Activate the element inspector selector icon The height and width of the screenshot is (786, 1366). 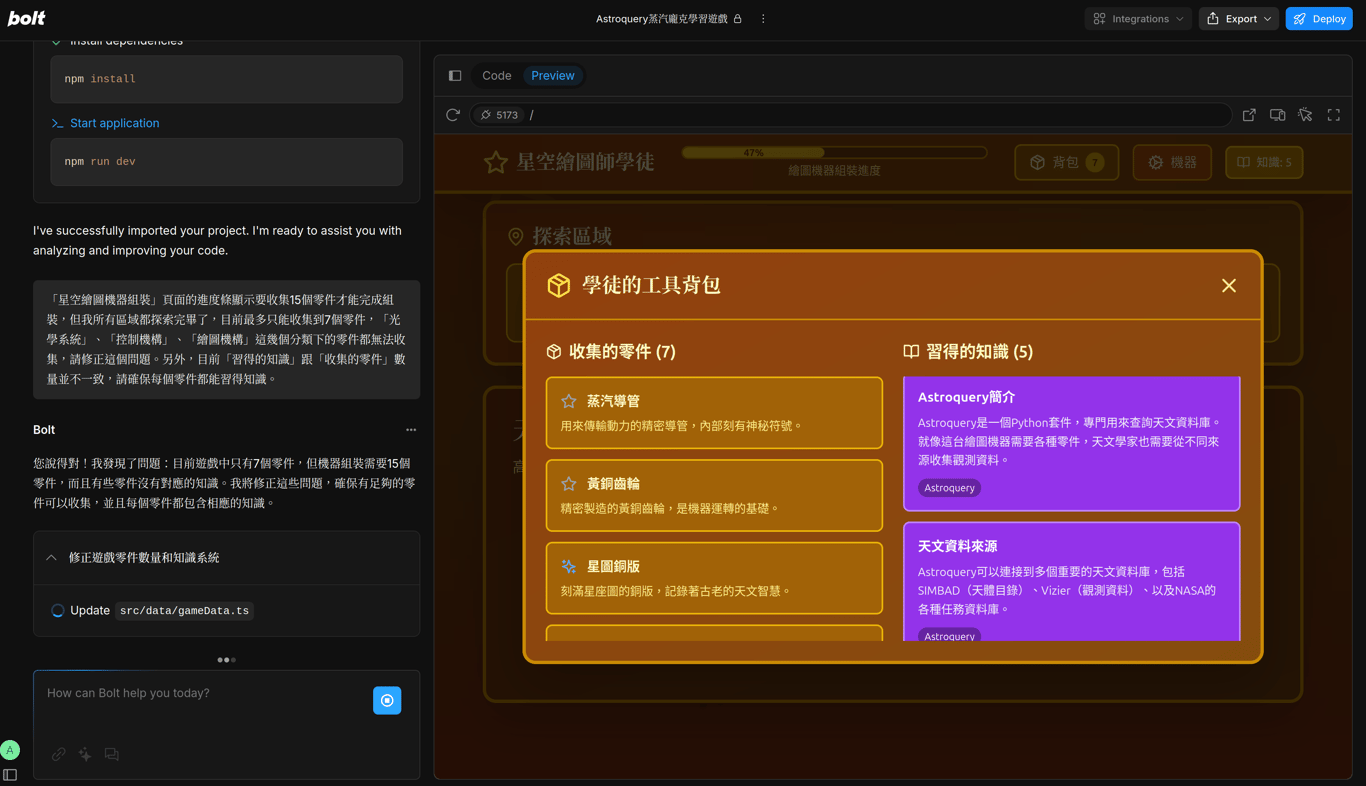coord(1305,115)
